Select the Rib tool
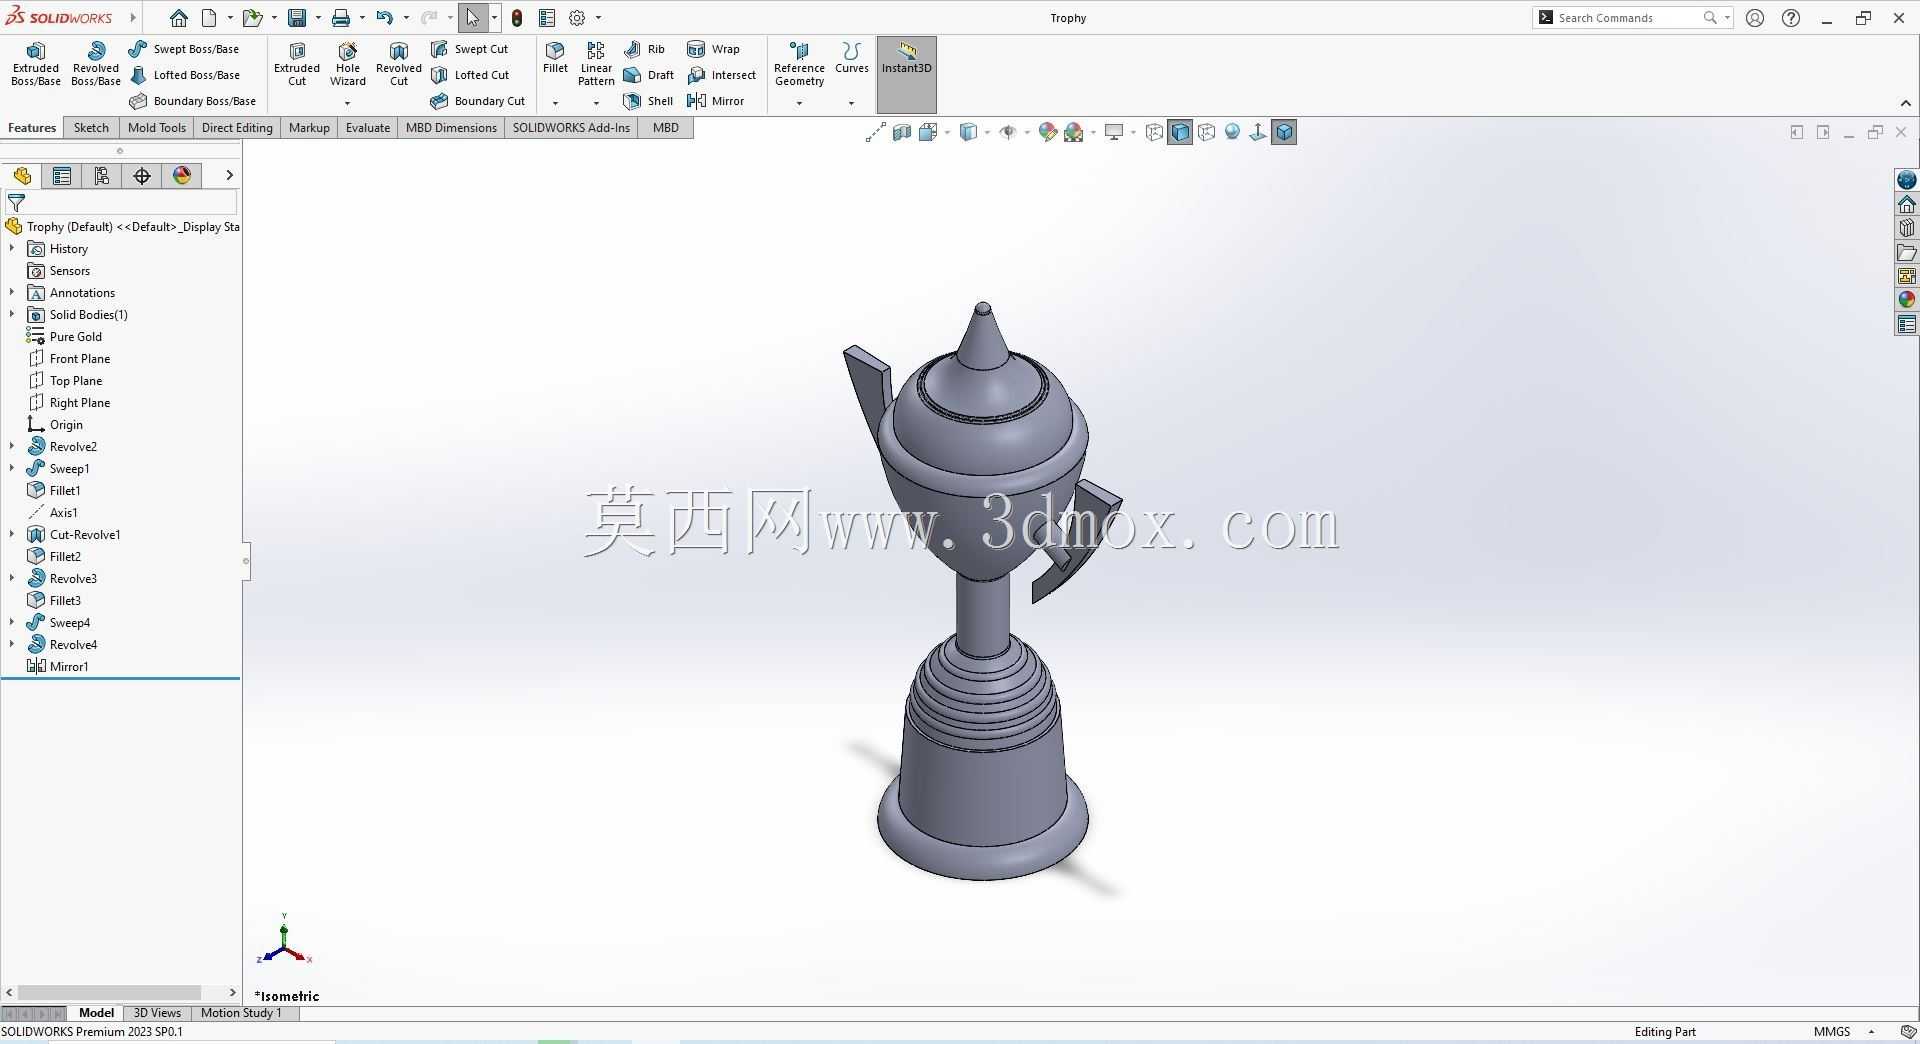Viewport: 1920px width, 1044px height. 644,49
